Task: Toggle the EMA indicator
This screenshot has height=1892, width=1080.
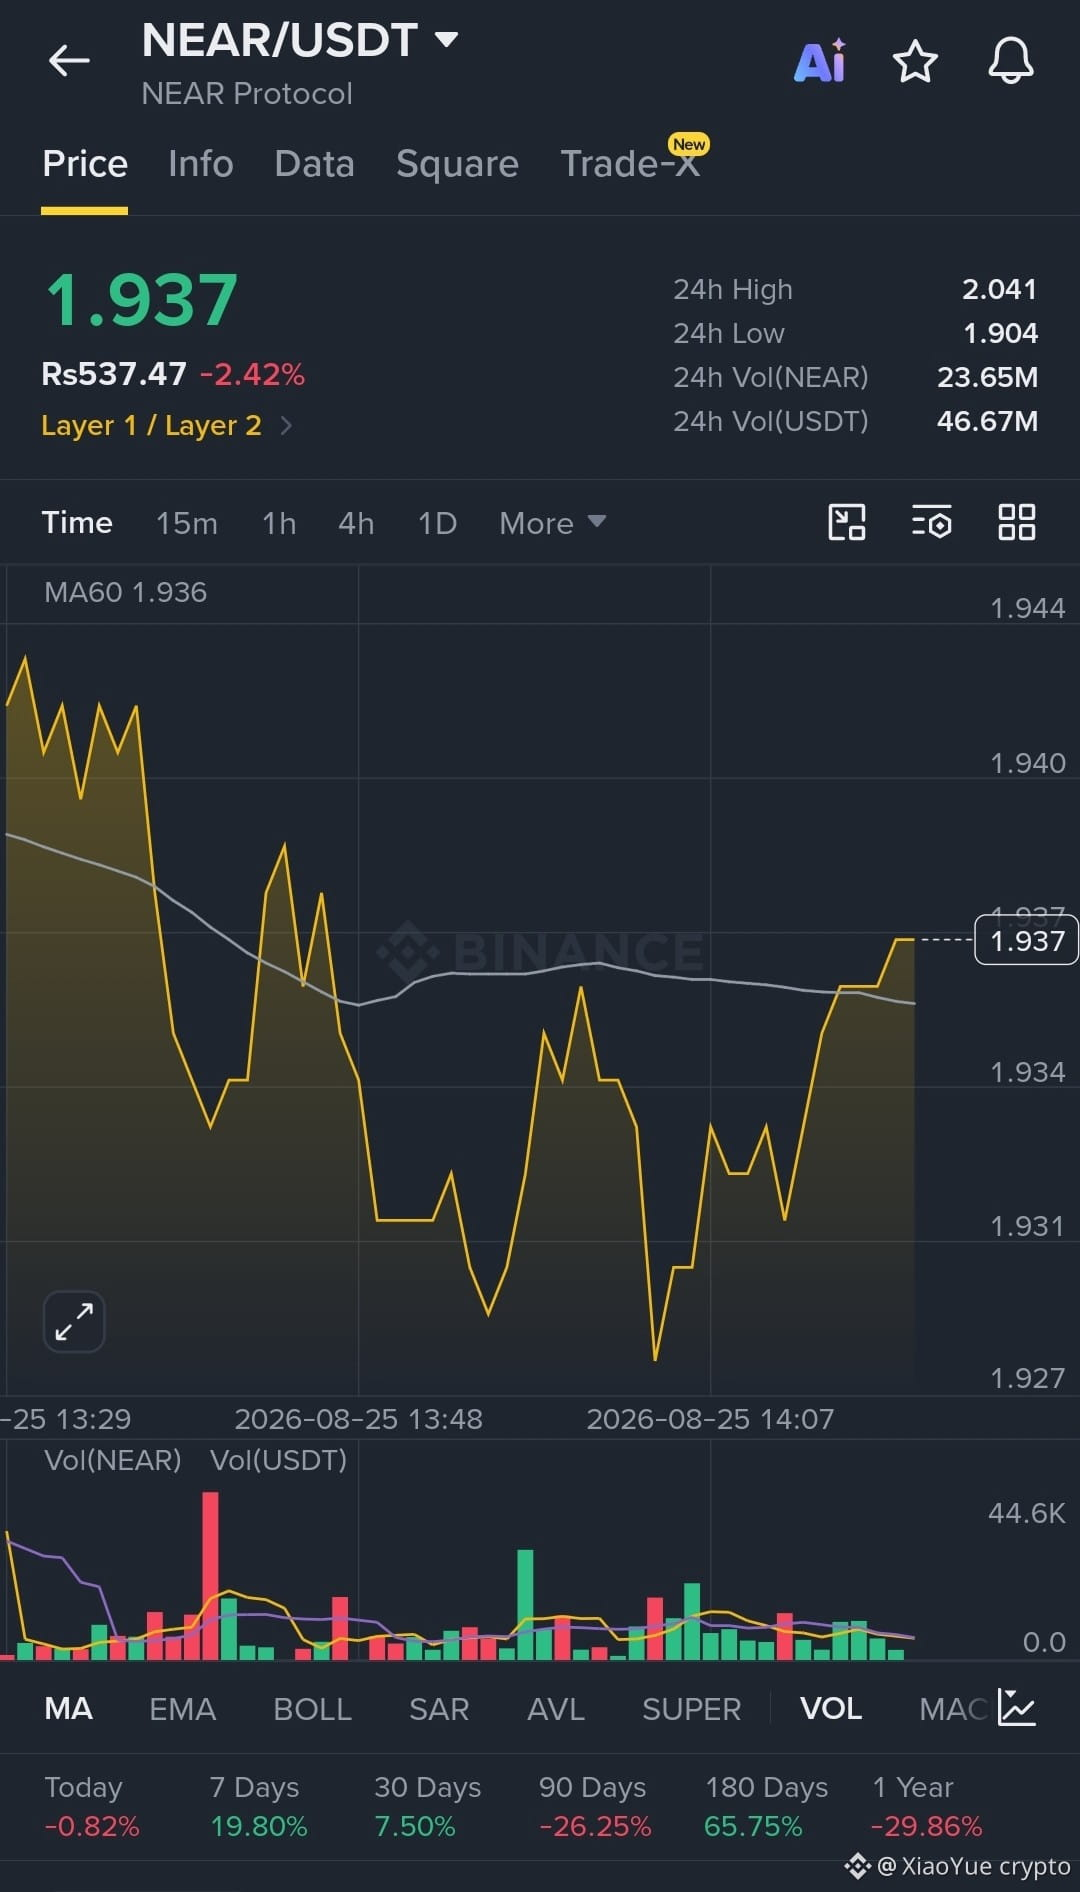Action: coord(182,1709)
